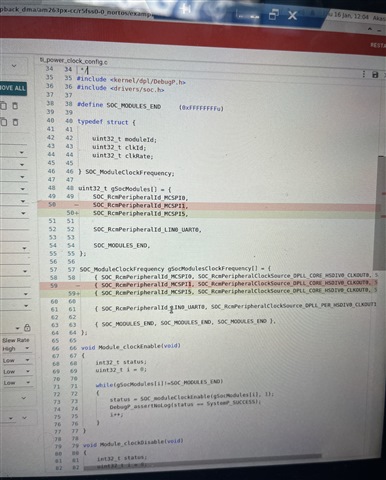Click the REMOVE ALL button
386x480 pixels.
tap(13, 88)
